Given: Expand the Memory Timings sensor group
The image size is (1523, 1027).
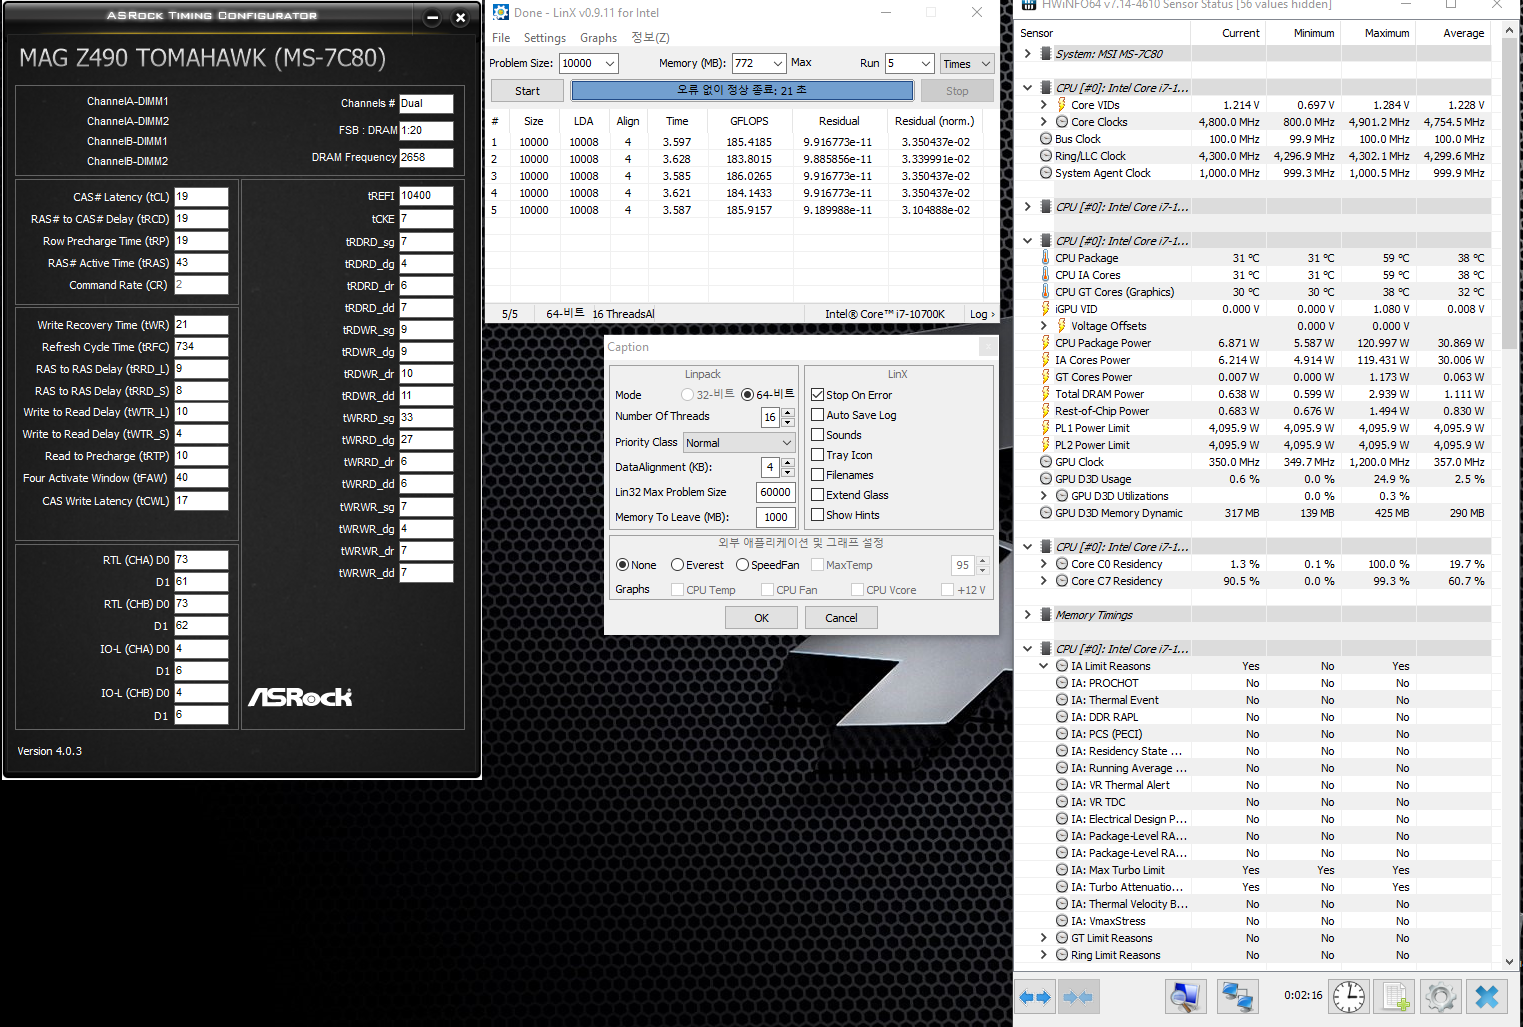Looking at the screenshot, I should pyautogui.click(x=1027, y=615).
